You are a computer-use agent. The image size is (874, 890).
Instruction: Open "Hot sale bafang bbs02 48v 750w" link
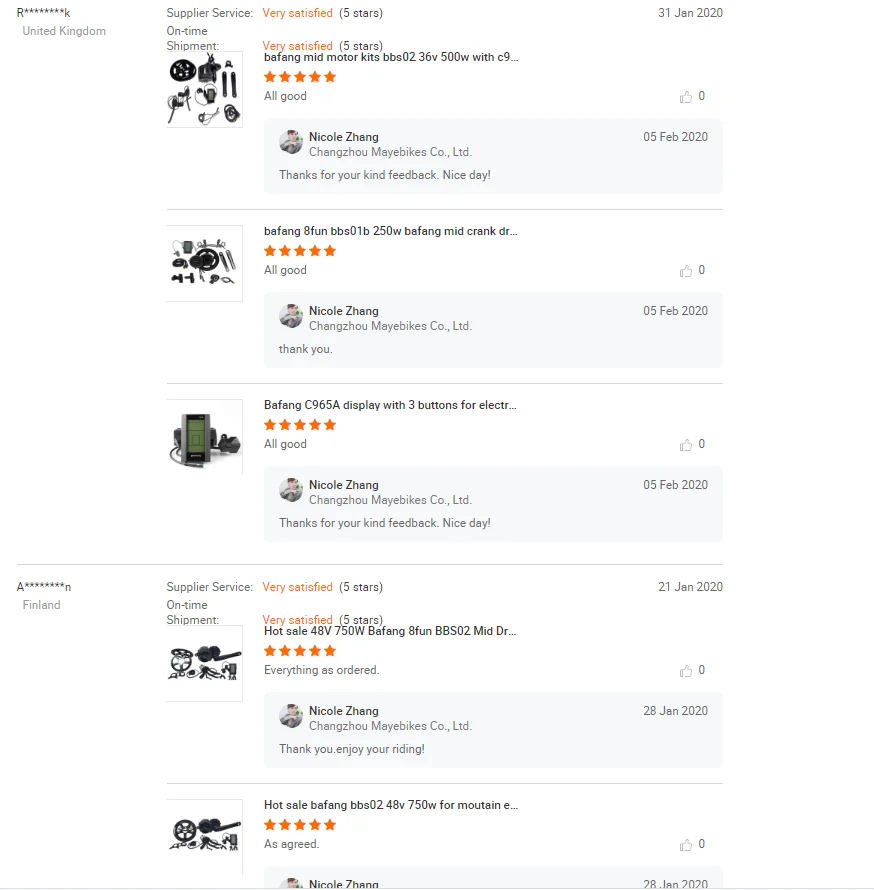click(x=391, y=805)
